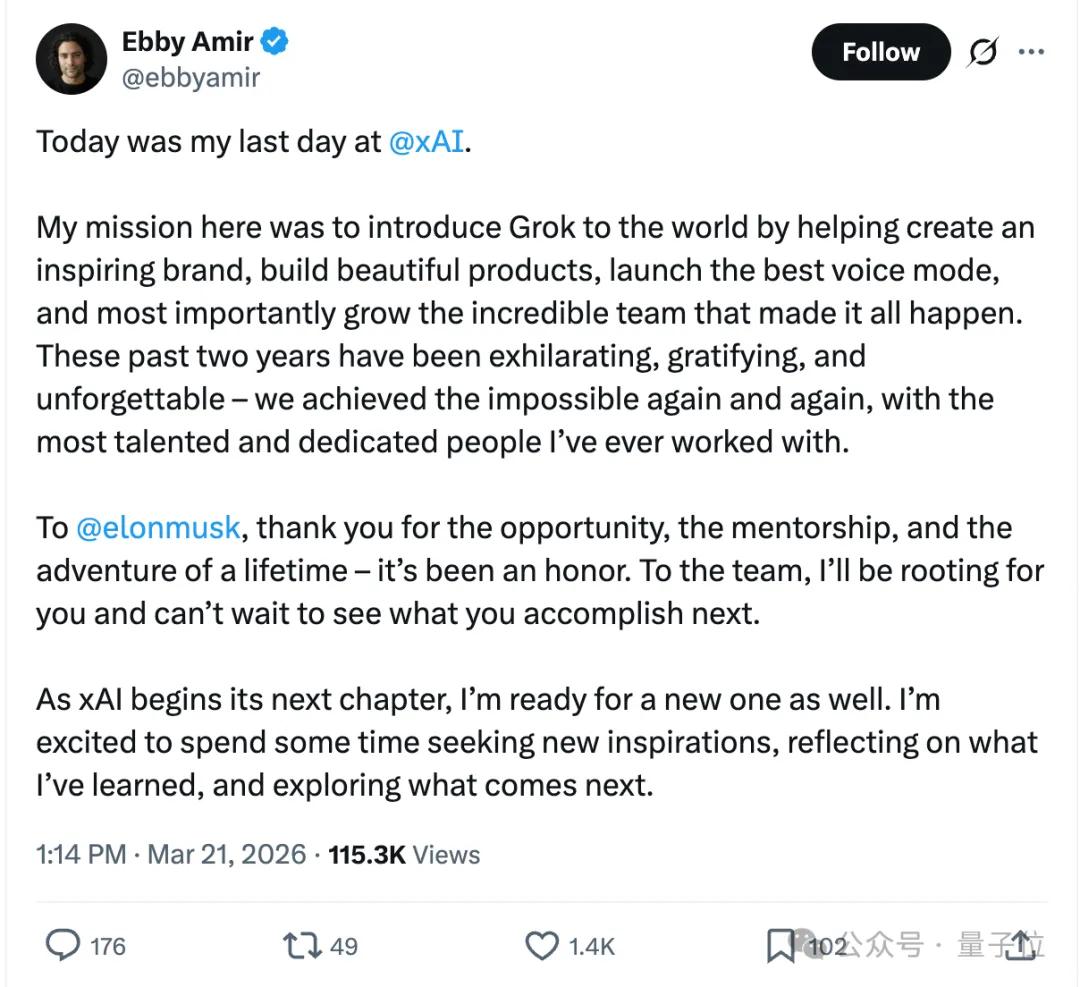Open the @xAI mention link
The image size is (1080, 987).
[x=426, y=141]
